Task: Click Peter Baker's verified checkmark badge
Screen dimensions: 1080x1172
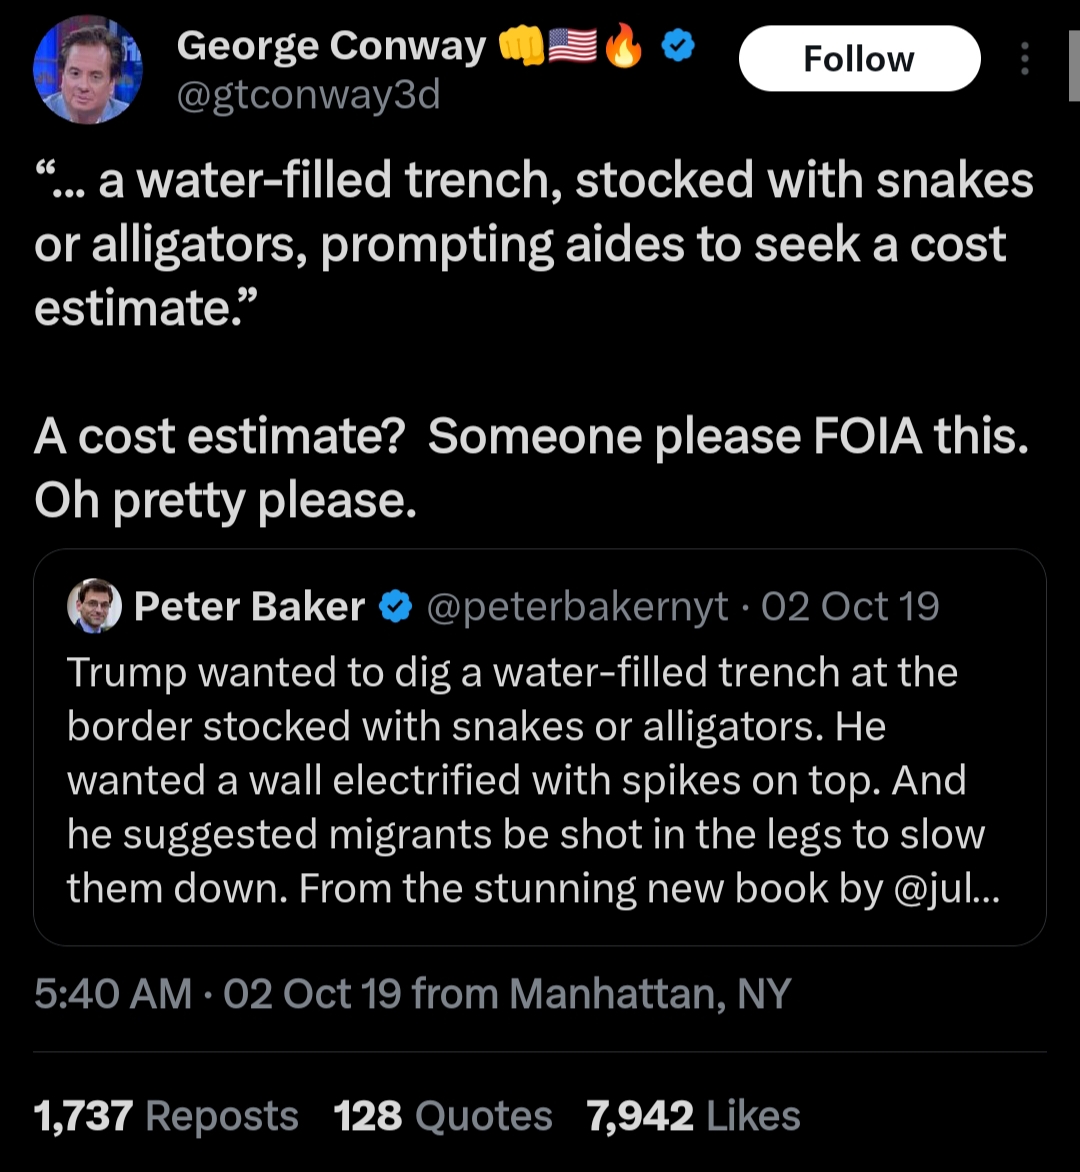Action: pos(397,607)
